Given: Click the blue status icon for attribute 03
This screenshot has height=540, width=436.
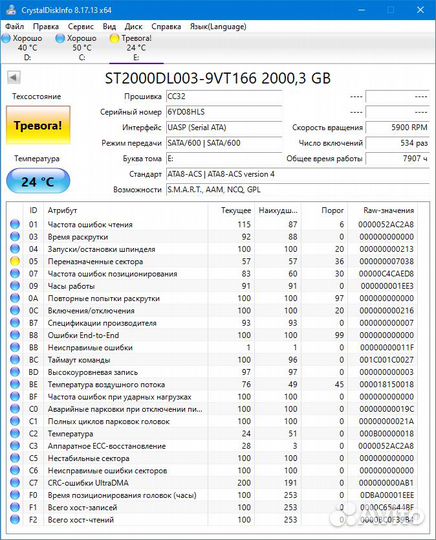Looking at the screenshot, I should pos(15,237).
